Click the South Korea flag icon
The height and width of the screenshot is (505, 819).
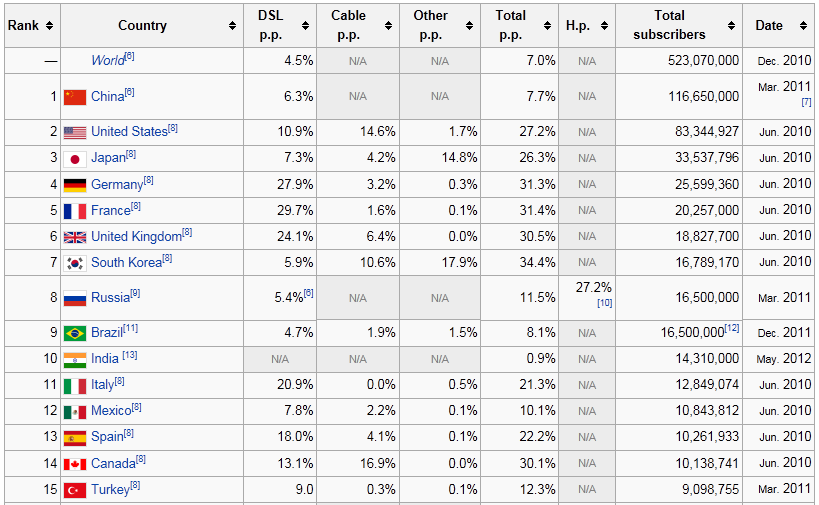[x=75, y=262]
